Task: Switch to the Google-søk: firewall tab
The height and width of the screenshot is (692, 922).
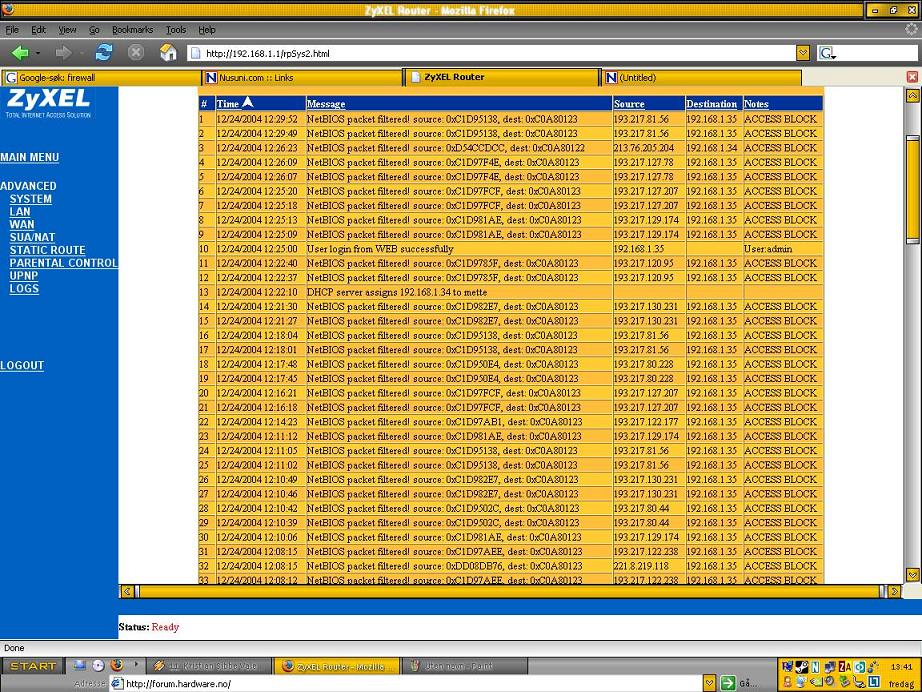Action: click(101, 78)
